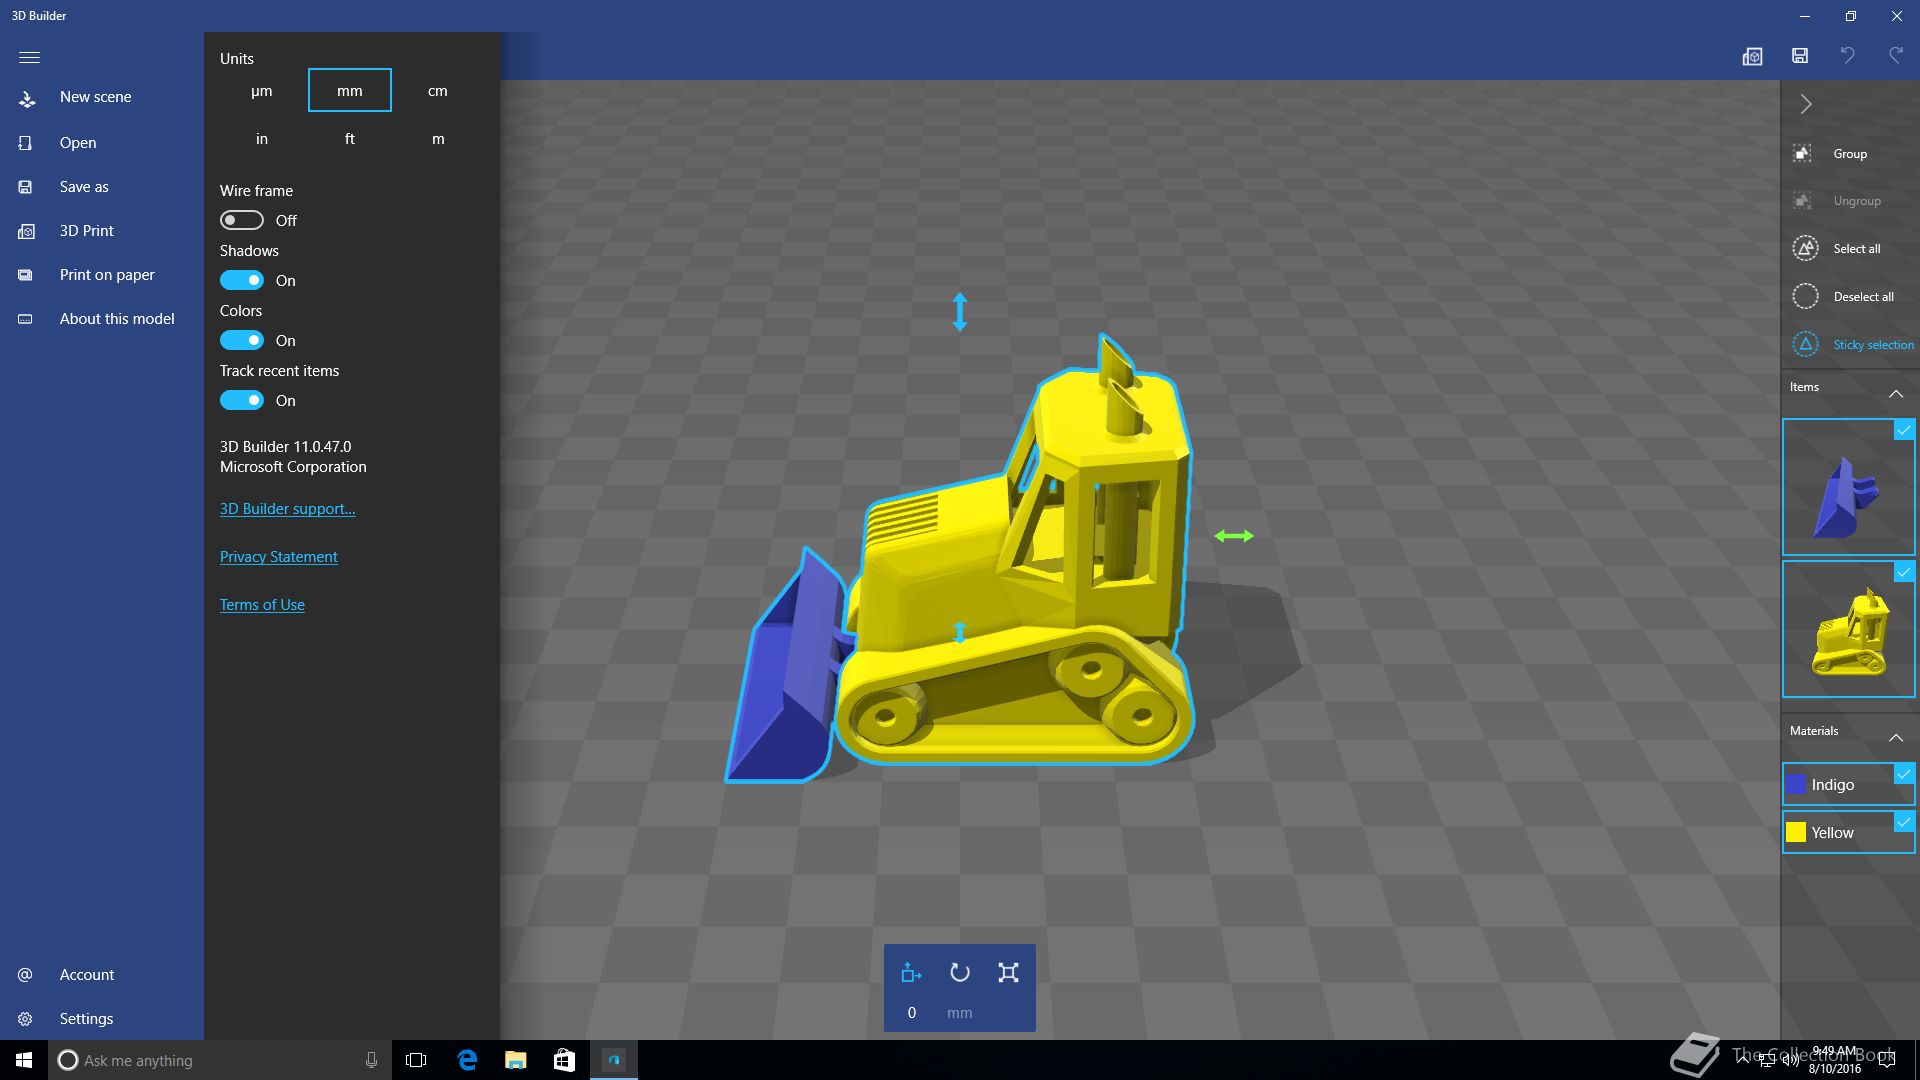Click the New scene icon
Viewport: 1920px width, 1080px height.
[27, 98]
